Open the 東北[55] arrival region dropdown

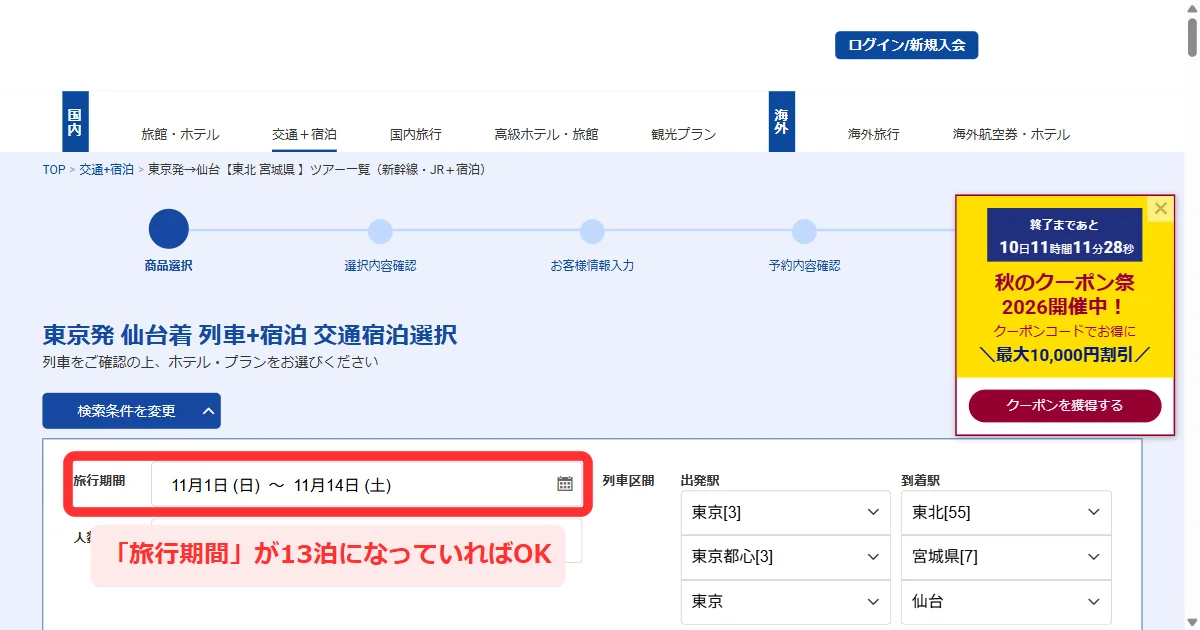[x=1006, y=513]
